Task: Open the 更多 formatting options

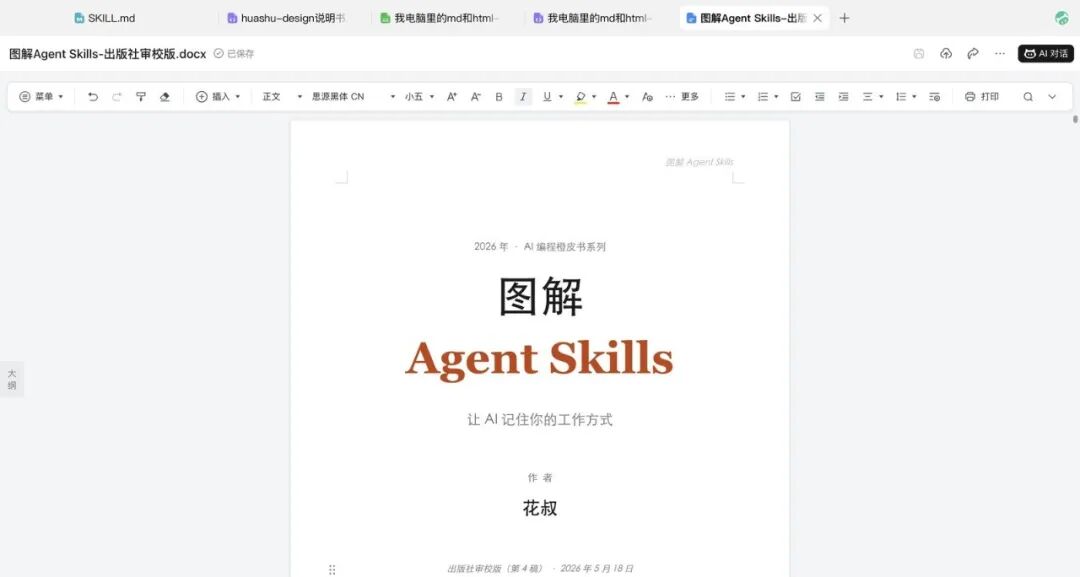Action: click(x=683, y=97)
